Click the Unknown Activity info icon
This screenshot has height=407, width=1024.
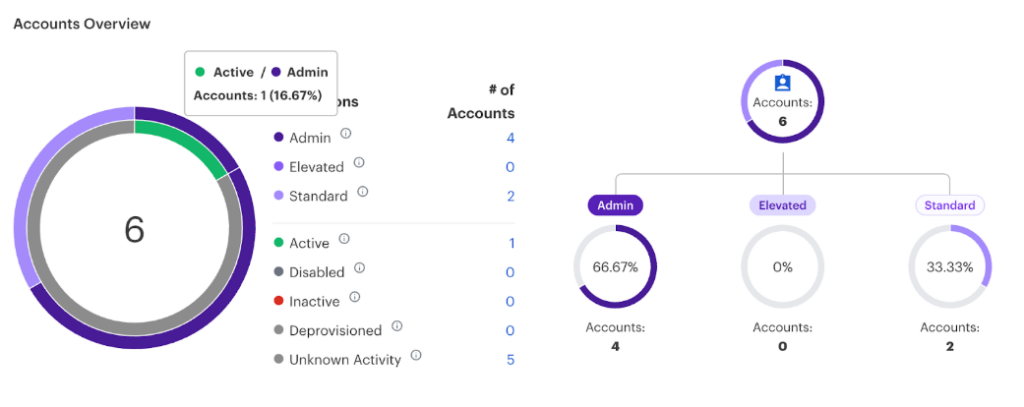coord(416,355)
